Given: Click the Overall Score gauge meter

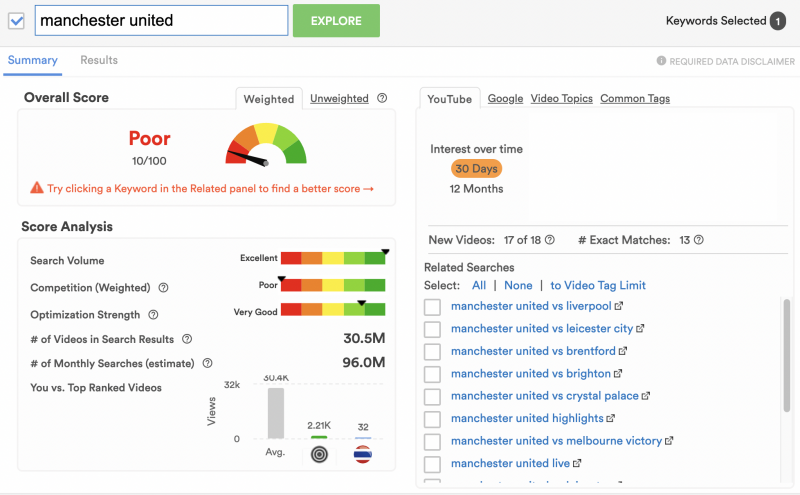Looking at the screenshot, I should click(265, 145).
